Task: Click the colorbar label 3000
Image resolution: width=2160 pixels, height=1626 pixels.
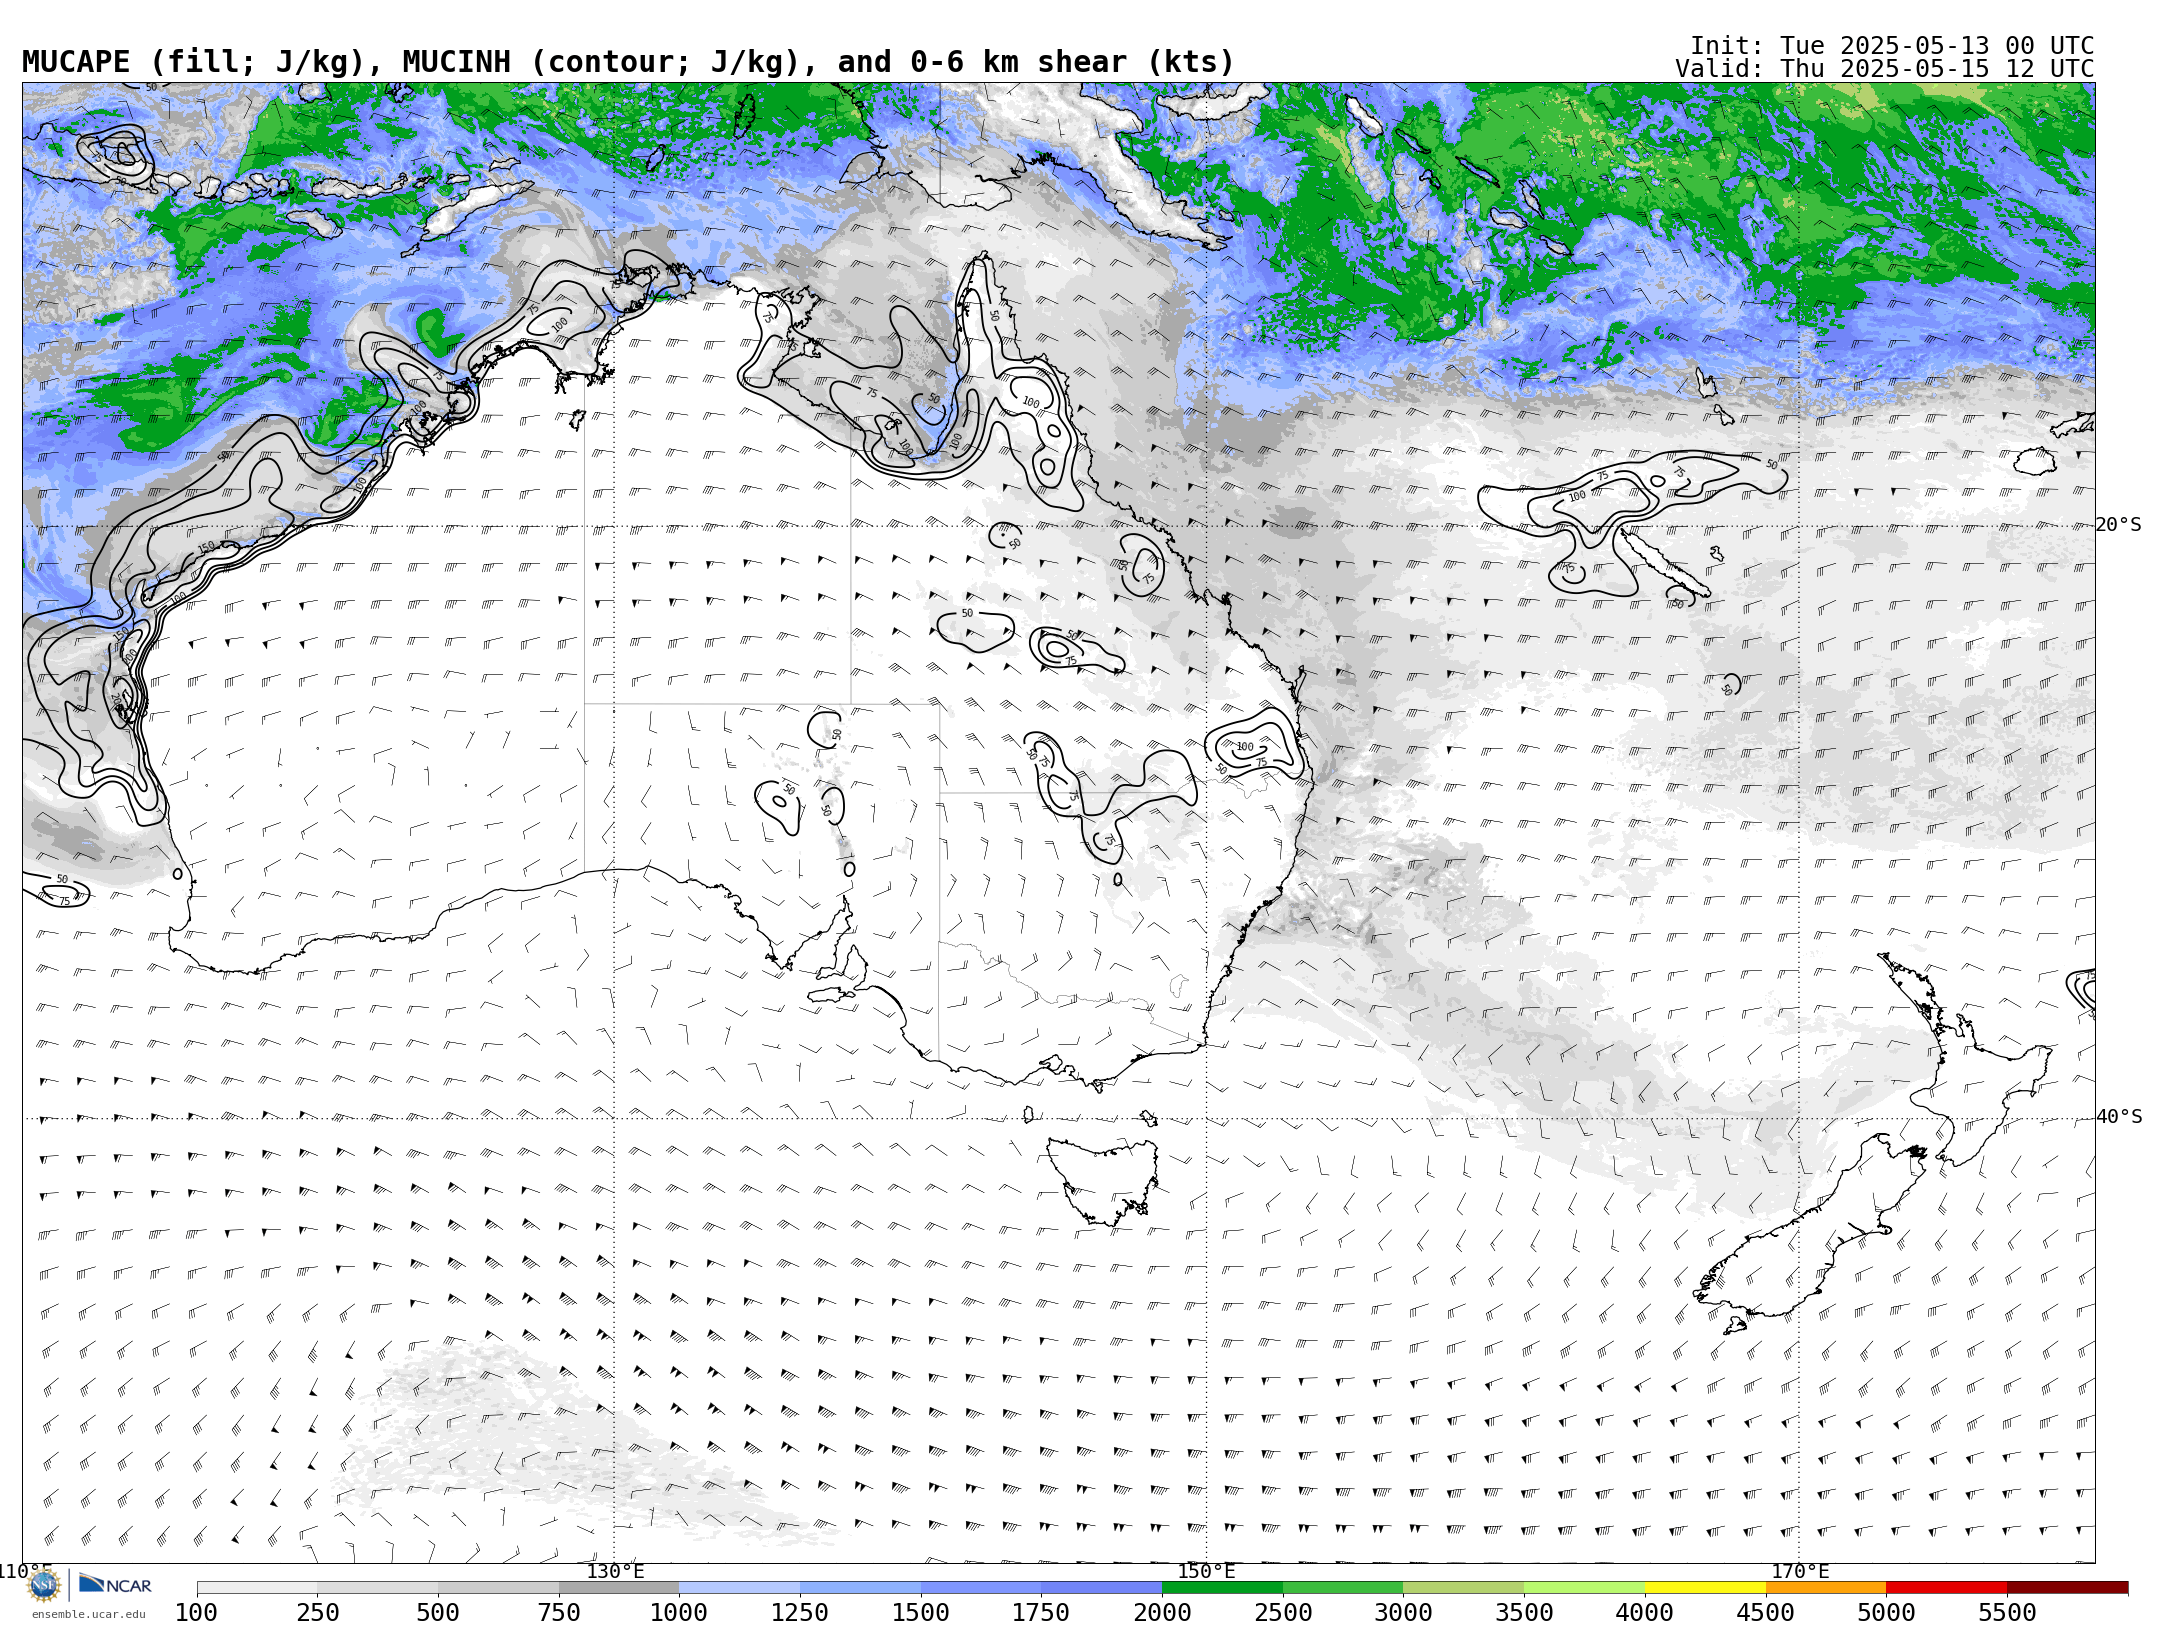Action: point(1403,1613)
